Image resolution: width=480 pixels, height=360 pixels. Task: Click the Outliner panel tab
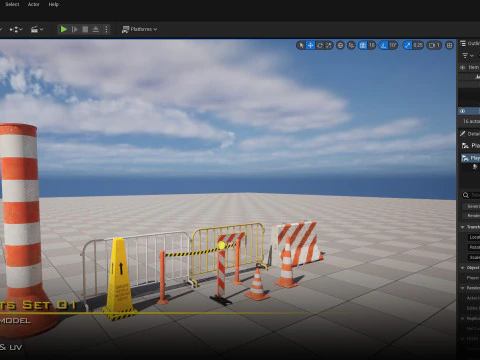click(470, 44)
